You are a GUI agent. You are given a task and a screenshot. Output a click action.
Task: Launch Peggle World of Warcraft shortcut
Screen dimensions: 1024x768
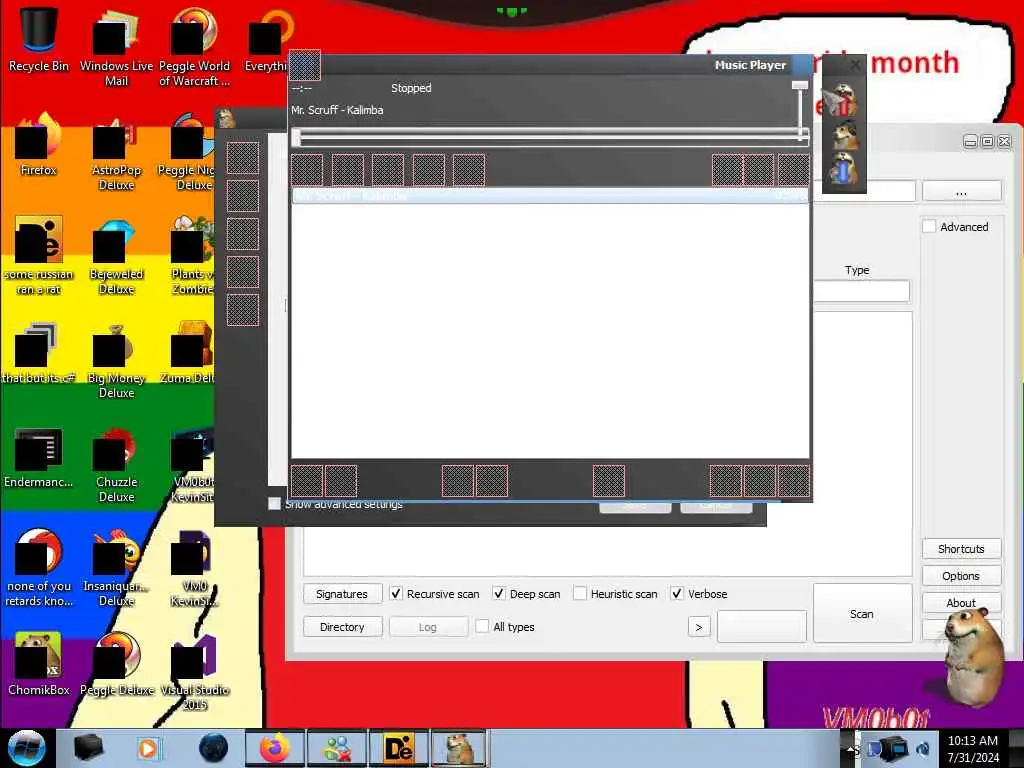tap(194, 46)
